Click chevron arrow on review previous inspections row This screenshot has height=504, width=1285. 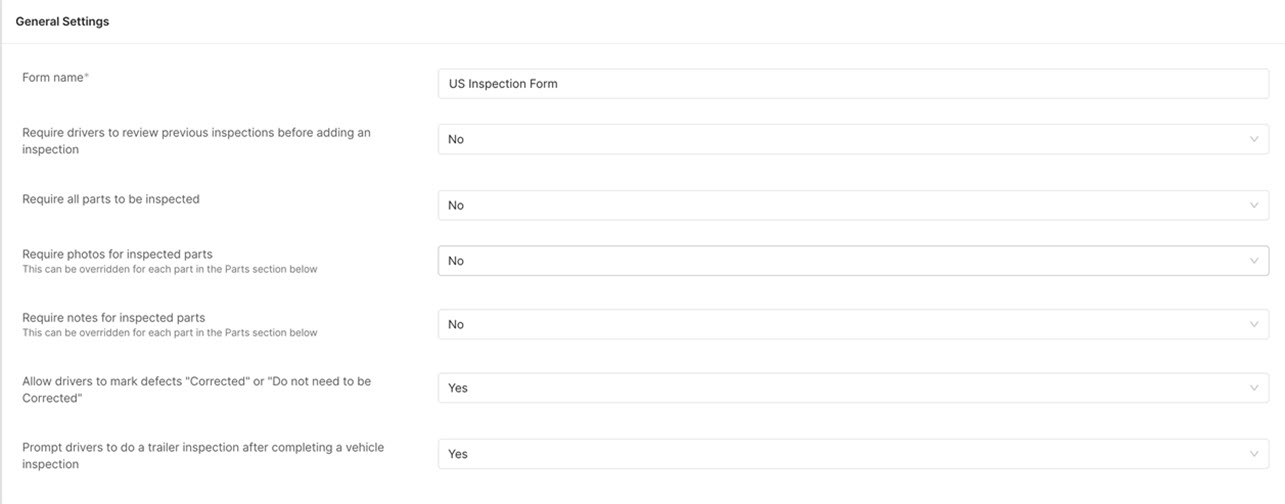point(1254,139)
